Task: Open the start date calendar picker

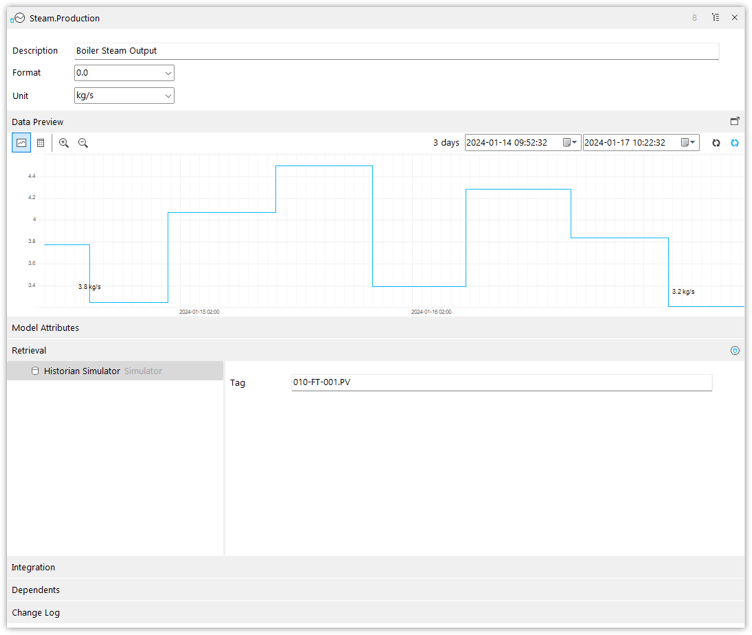Action: (x=570, y=142)
